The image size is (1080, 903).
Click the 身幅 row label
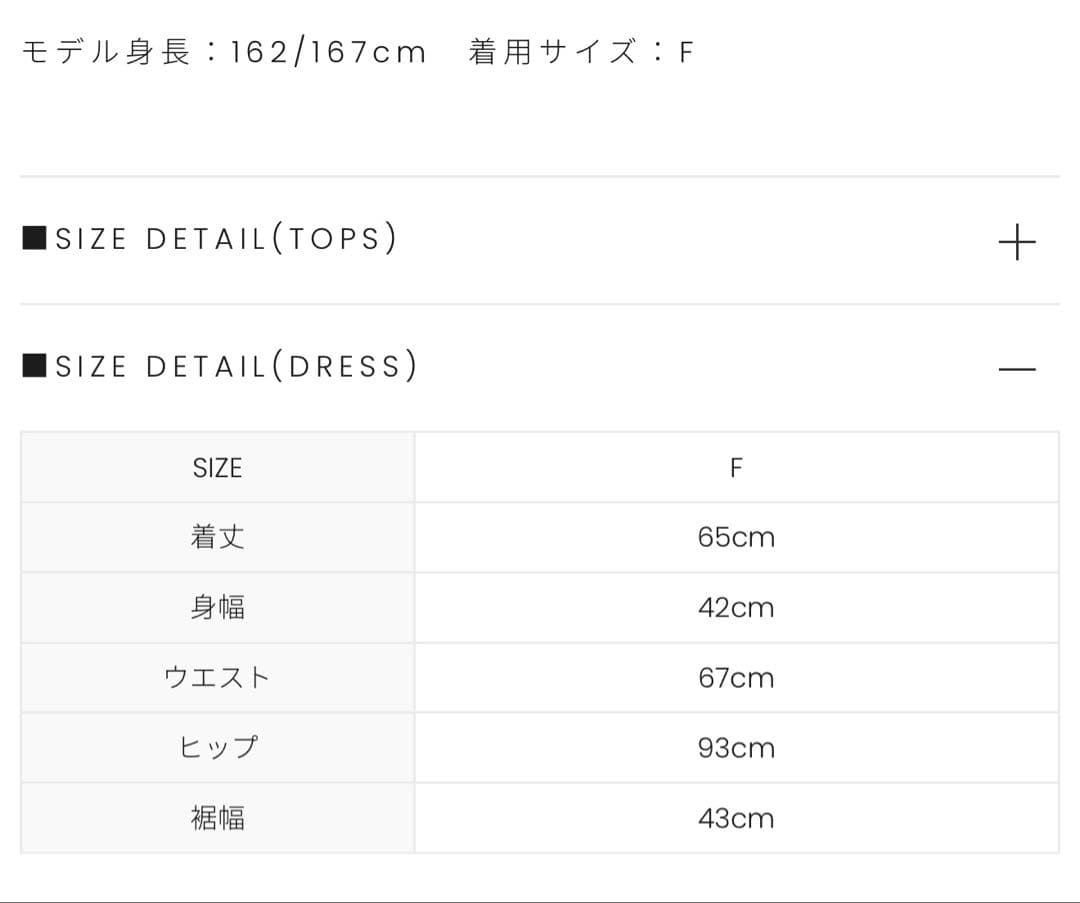tap(217, 608)
